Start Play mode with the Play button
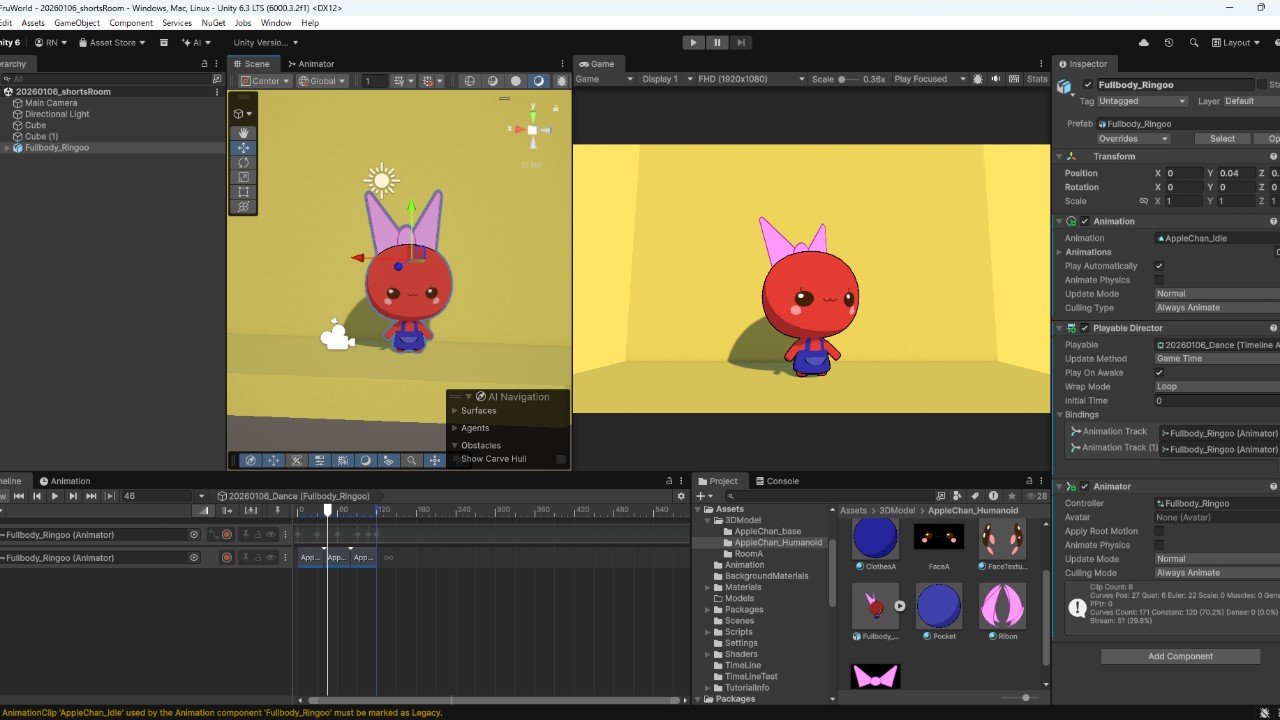Image resolution: width=1280 pixels, height=720 pixels. [x=693, y=42]
